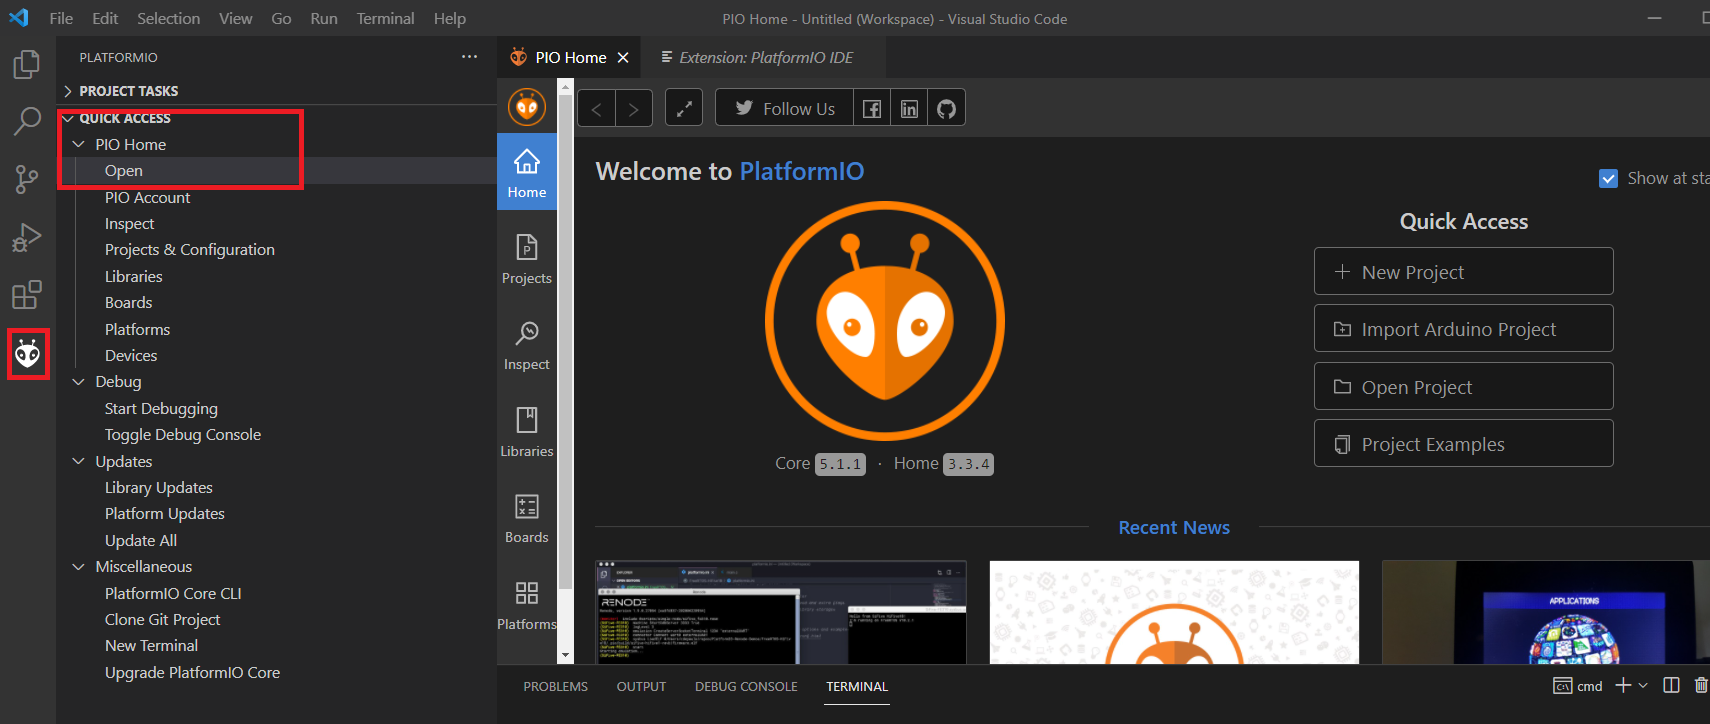Click the back navigation arrow
Screen dimensions: 1710x724
(x=596, y=109)
